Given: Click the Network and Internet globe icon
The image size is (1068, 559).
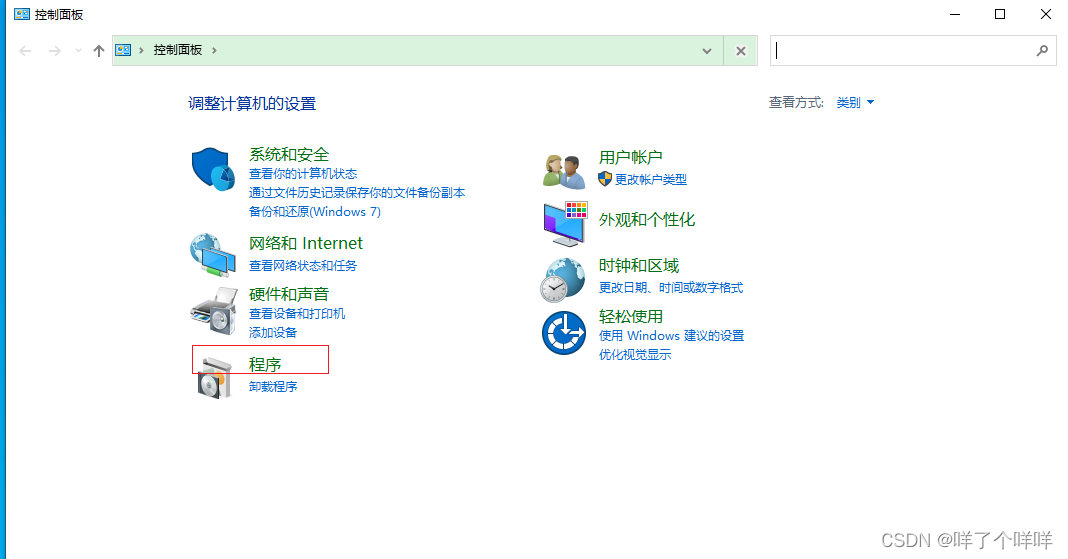Looking at the screenshot, I should click(x=213, y=255).
